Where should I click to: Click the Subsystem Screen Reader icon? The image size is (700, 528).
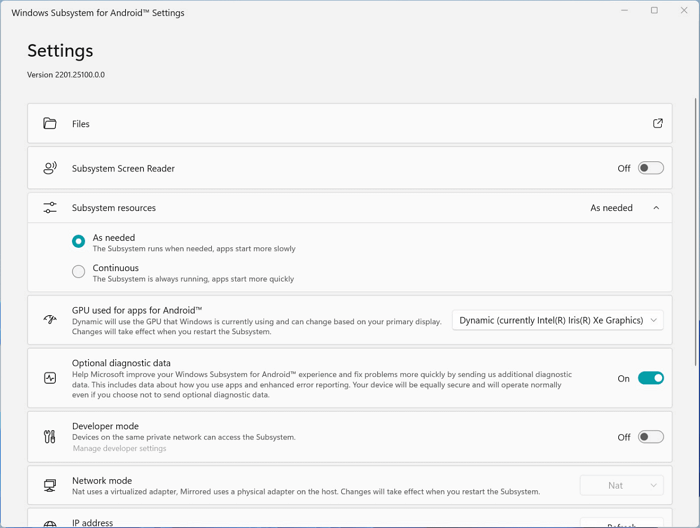pos(50,168)
